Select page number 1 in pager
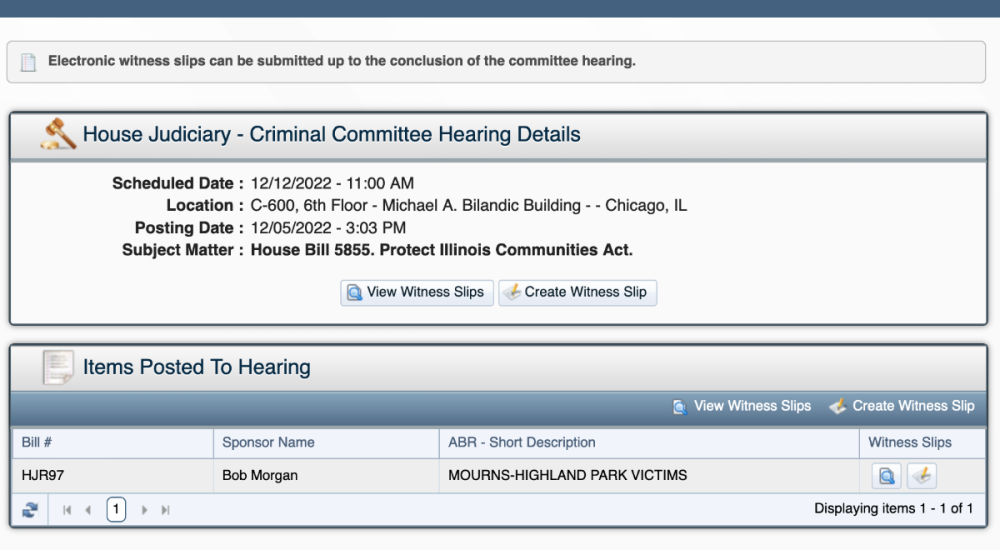1000x550 pixels. [x=116, y=510]
